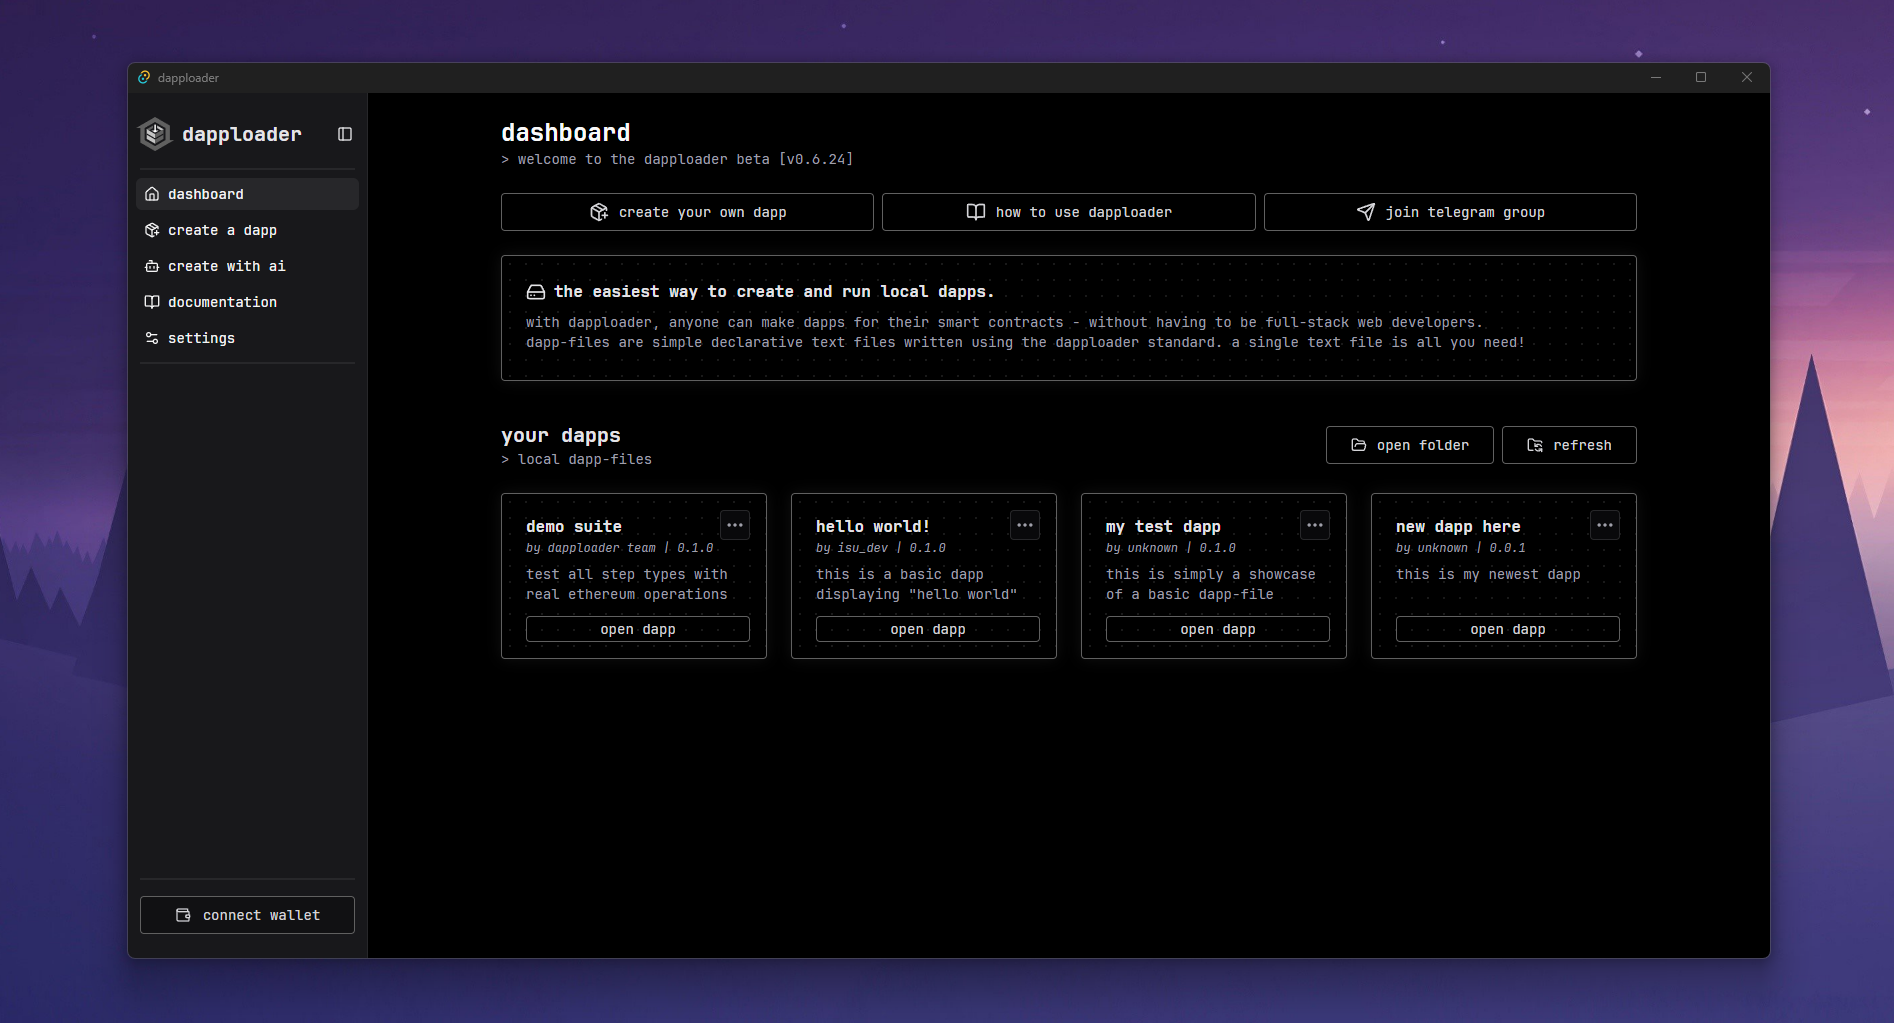The width and height of the screenshot is (1894, 1023).
Task: Refresh the local dapp list
Action: click(x=1569, y=445)
